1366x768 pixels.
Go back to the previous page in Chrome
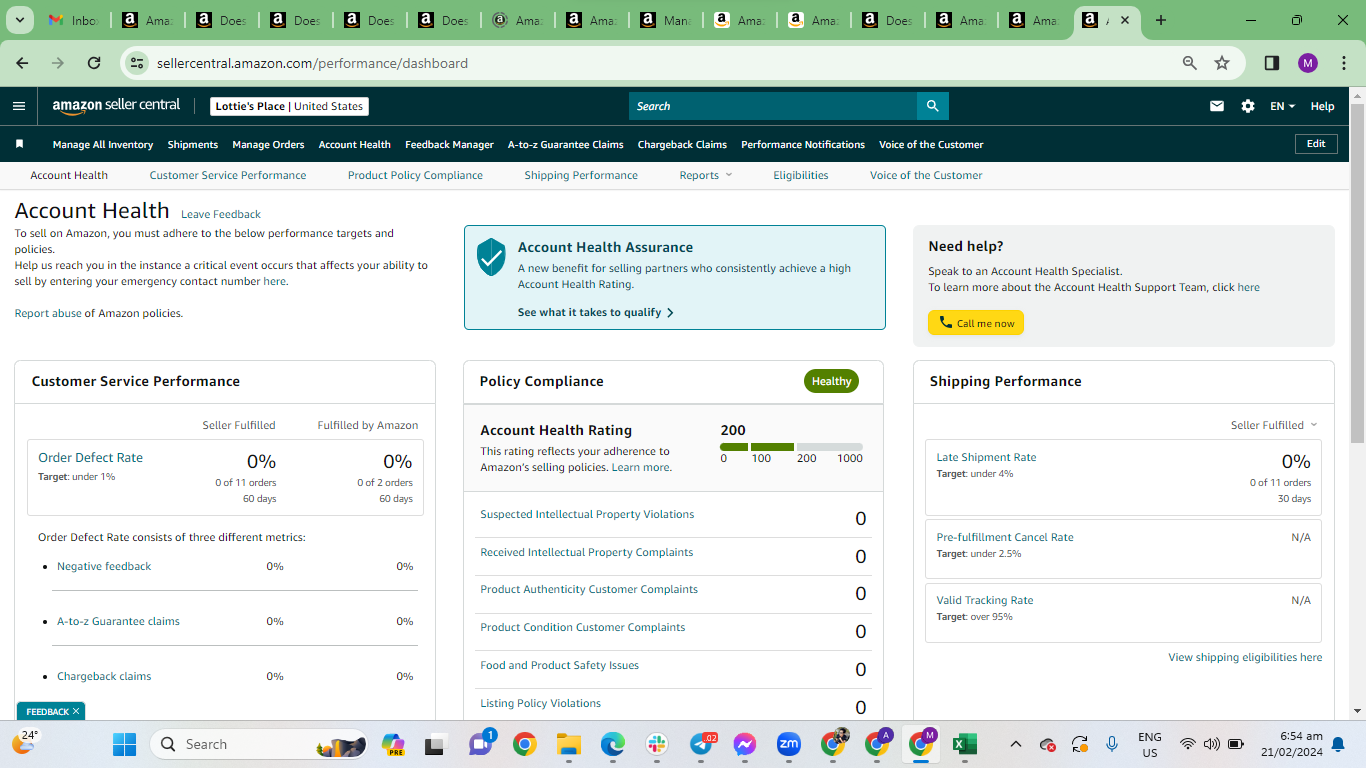coord(23,63)
